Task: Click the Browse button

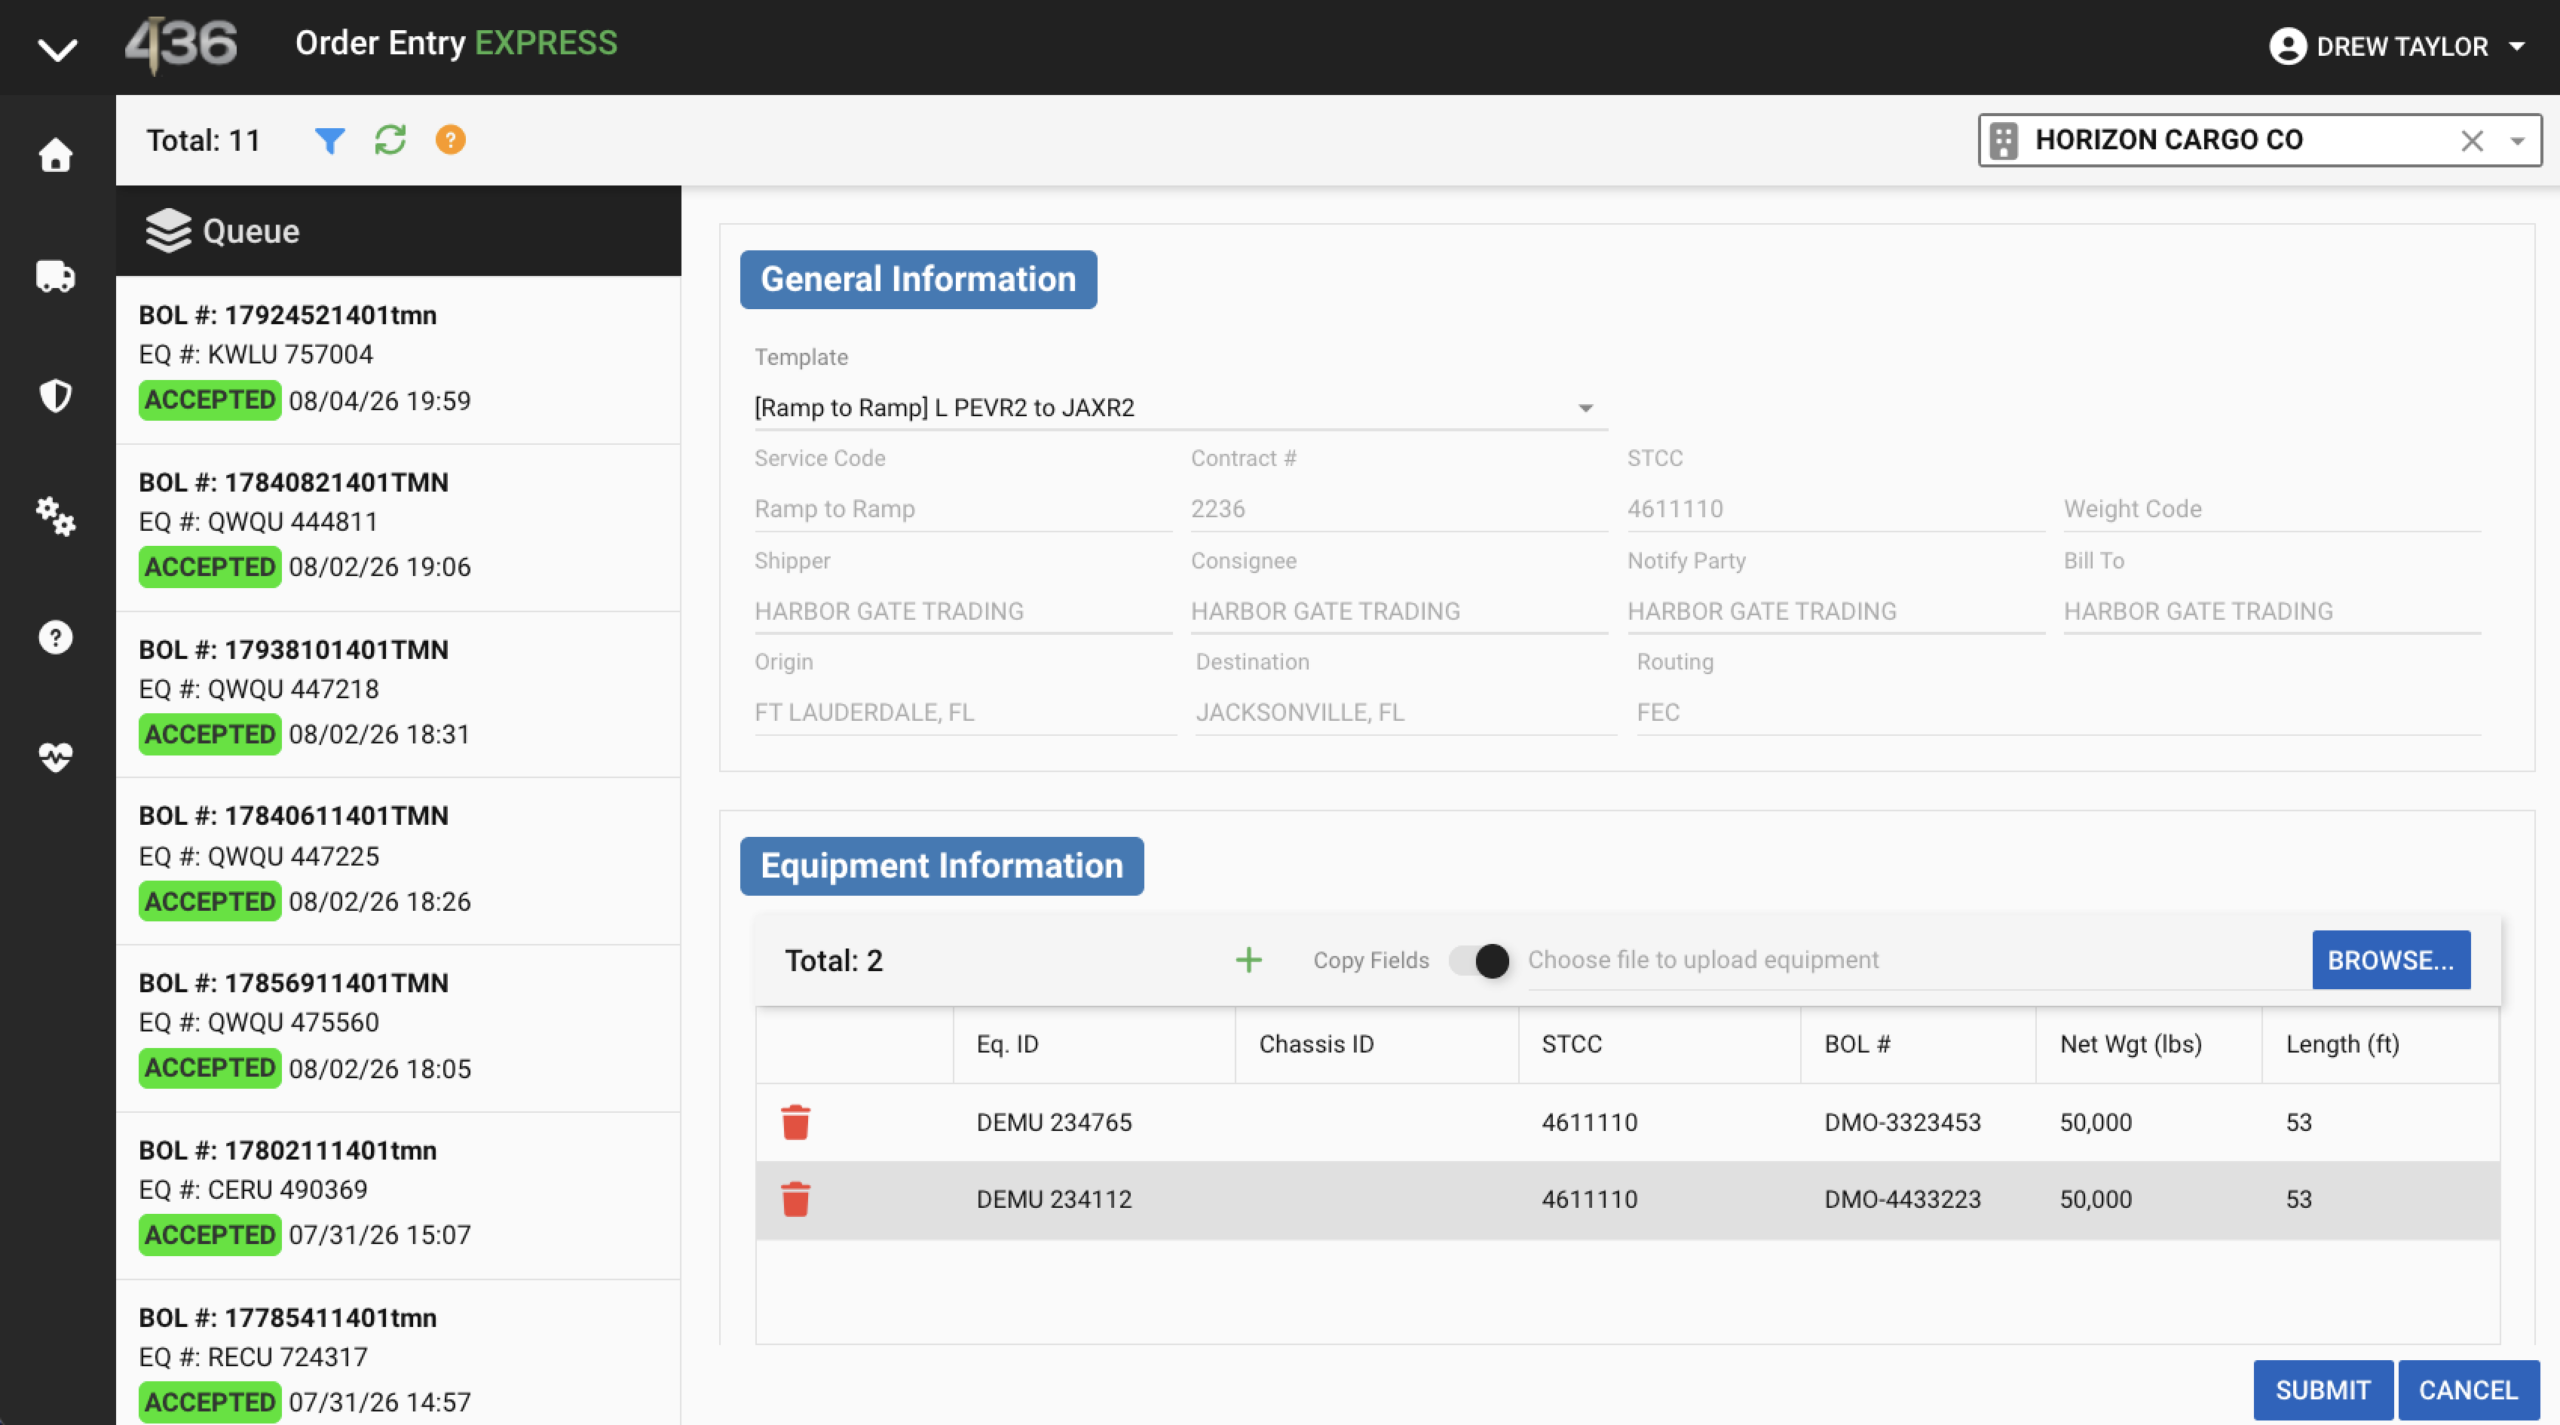Action: click(2390, 960)
